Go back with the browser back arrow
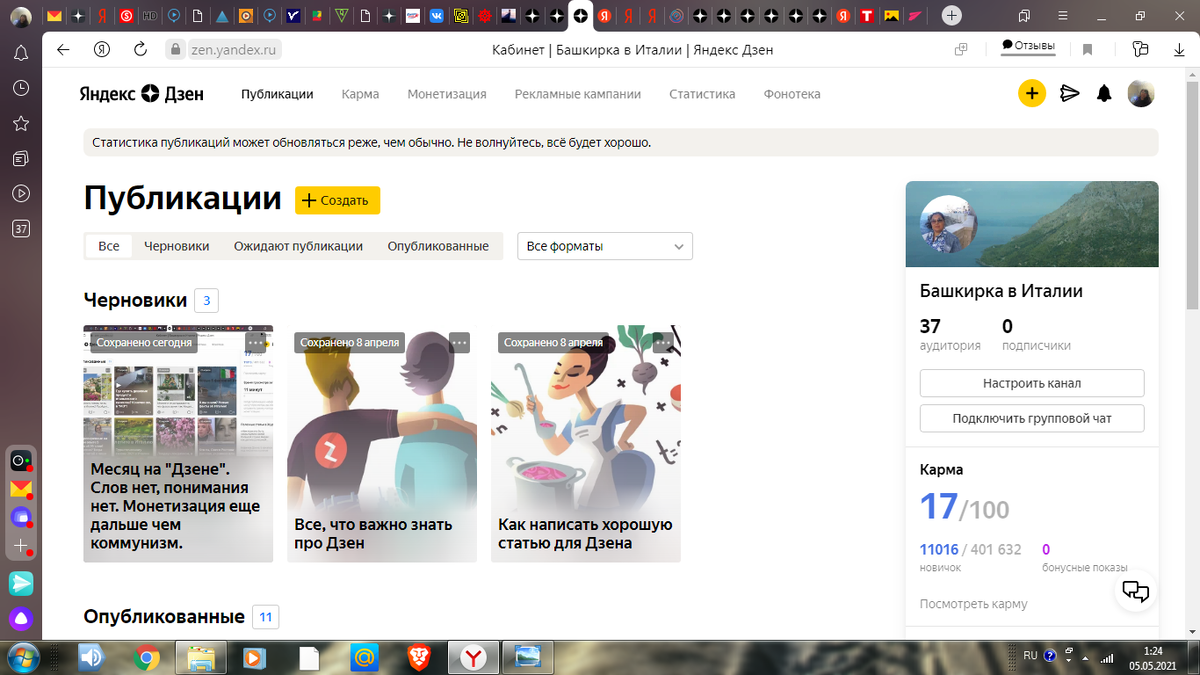The width and height of the screenshot is (1200, 675). 63,49
